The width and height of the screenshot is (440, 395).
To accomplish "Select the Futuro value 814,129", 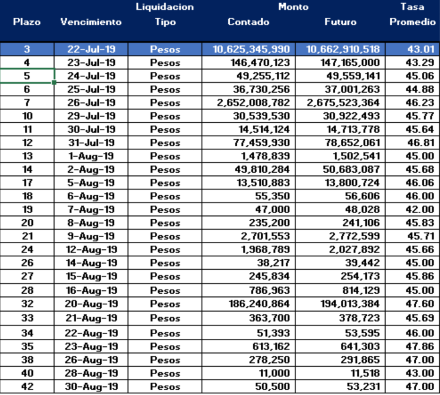I will pyautogui.click(x=340, y=290).
